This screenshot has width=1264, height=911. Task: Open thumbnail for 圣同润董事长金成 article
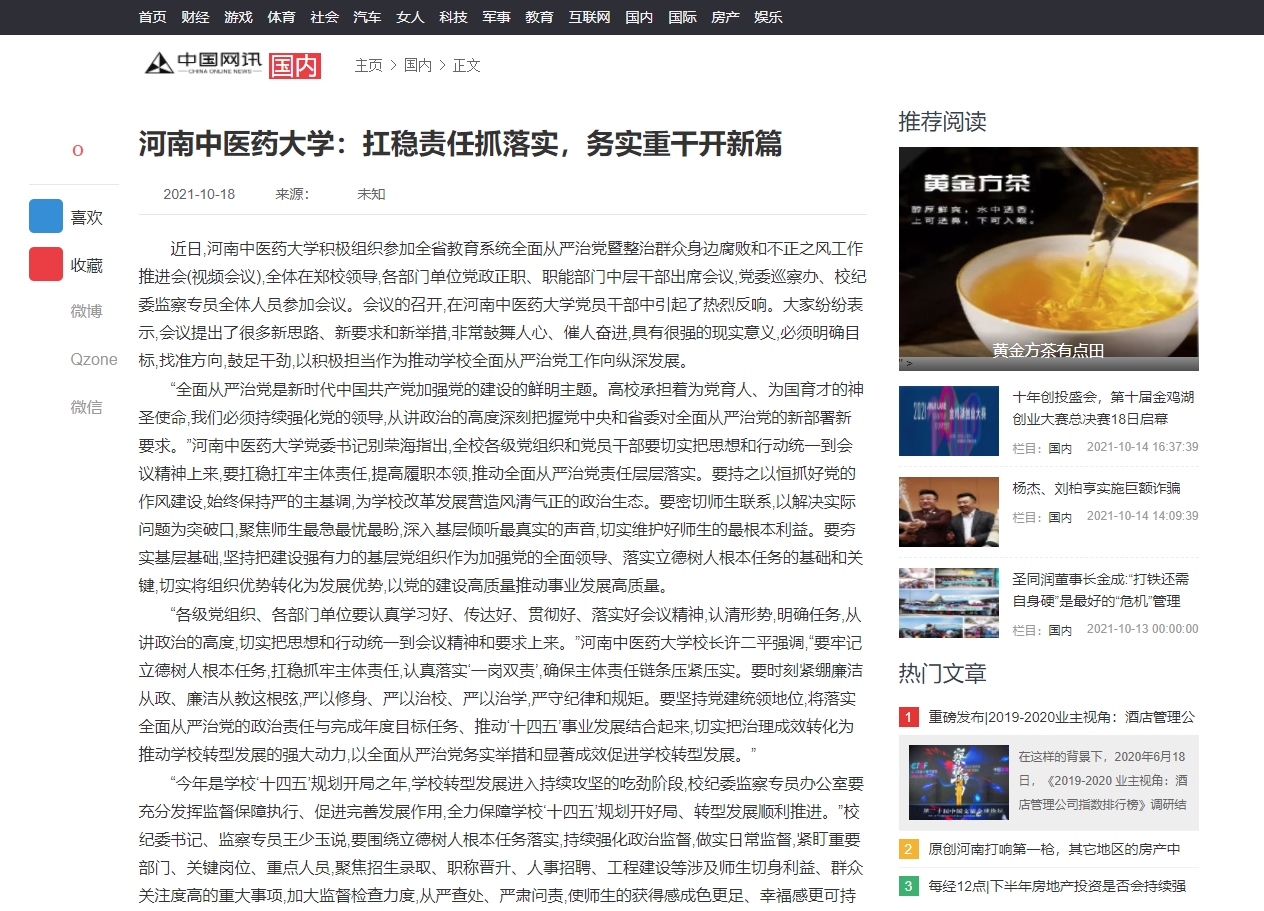948,603
